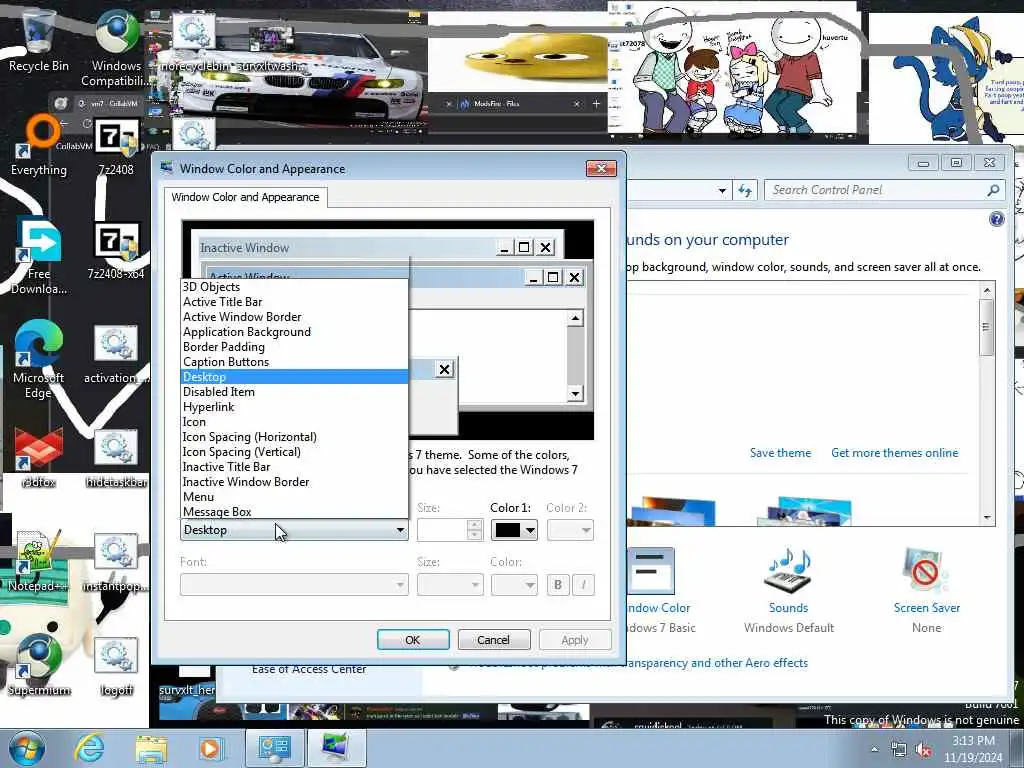
Task: Click OK in appearance dialog
Action: coord(413,640)
